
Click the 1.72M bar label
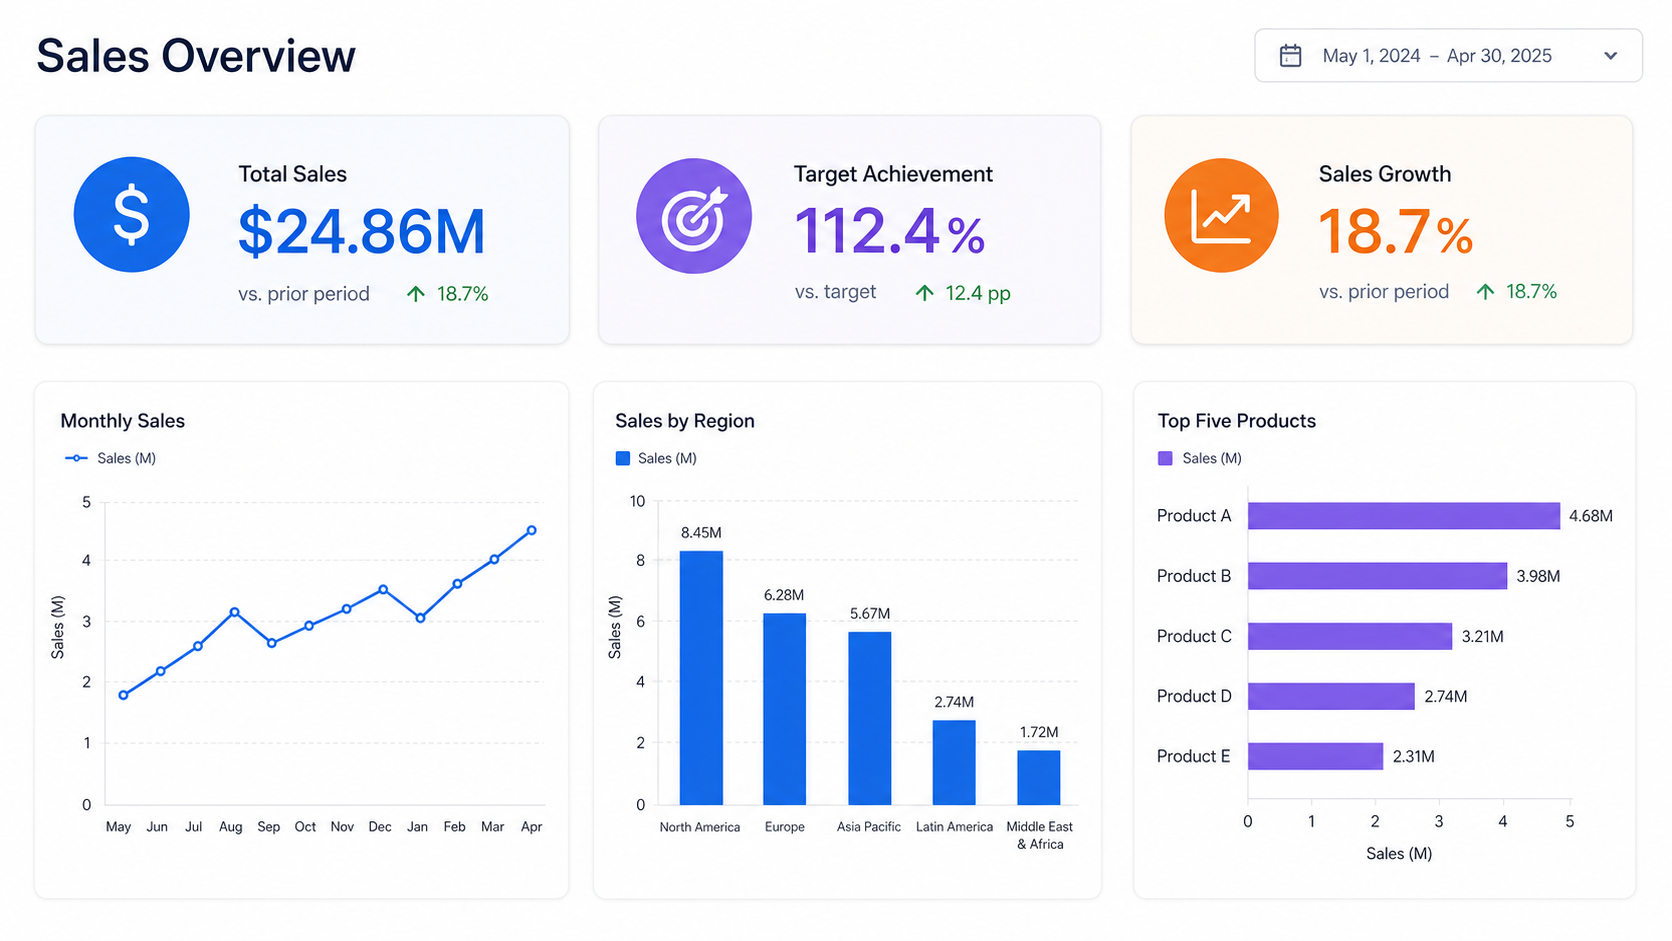1039,732
